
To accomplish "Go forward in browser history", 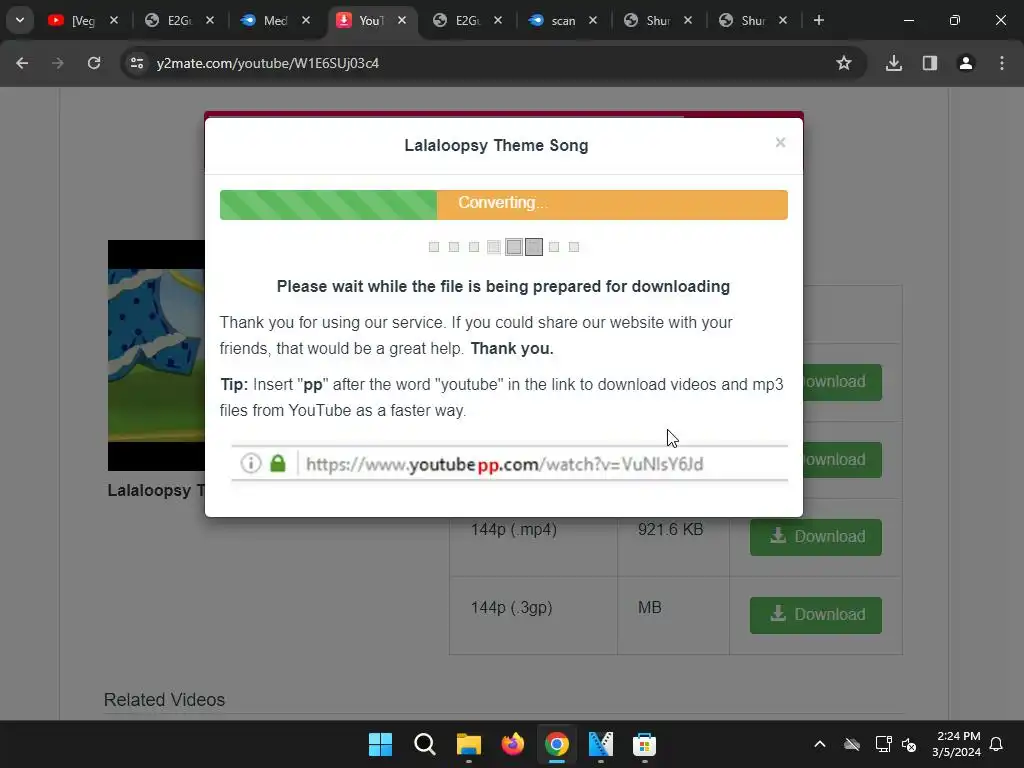I will (58, 63).
